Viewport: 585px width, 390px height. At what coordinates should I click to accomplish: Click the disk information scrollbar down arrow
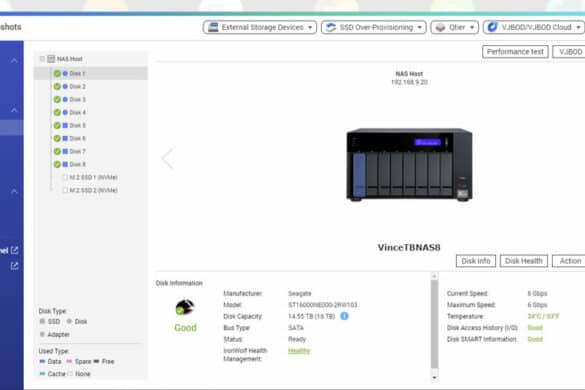434,378
